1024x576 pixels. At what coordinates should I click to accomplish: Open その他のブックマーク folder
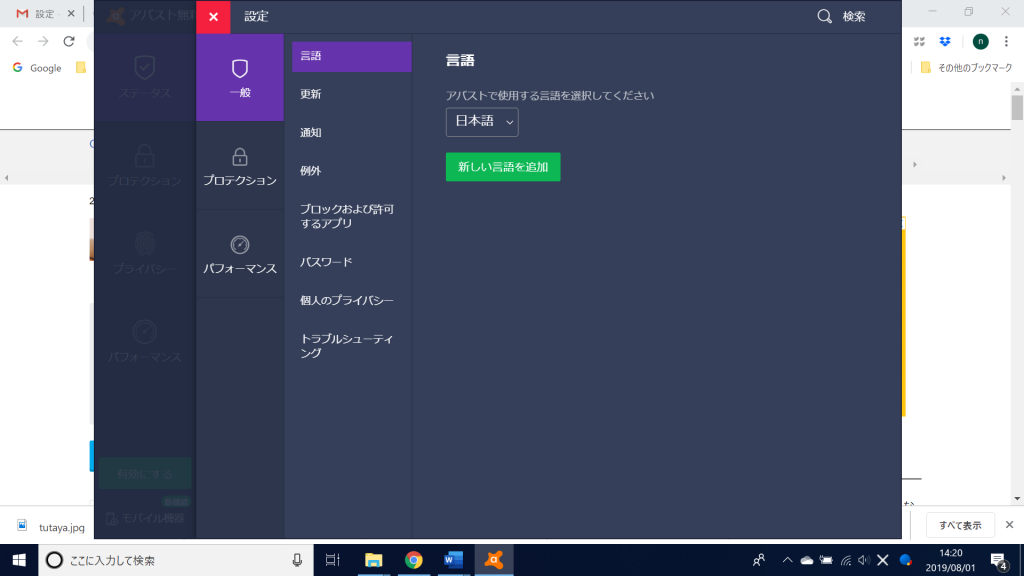(x=967, y=68)
